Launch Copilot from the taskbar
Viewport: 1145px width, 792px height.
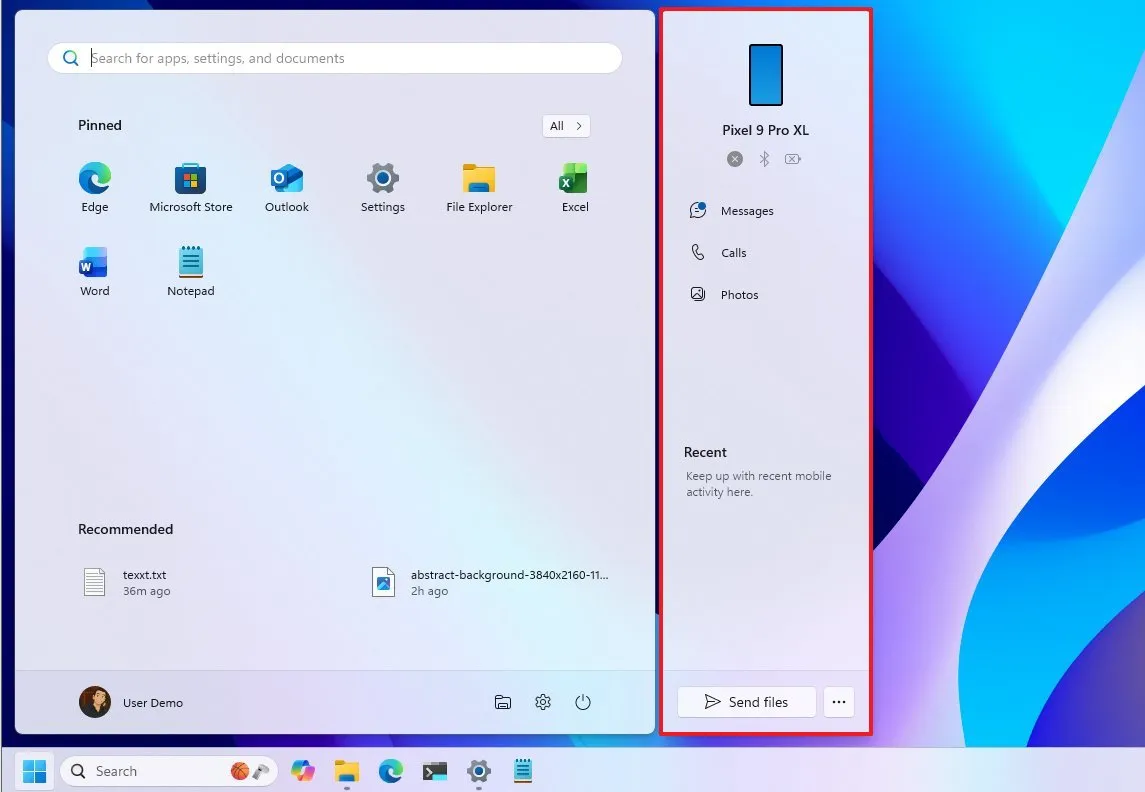(x=303, y=771)
